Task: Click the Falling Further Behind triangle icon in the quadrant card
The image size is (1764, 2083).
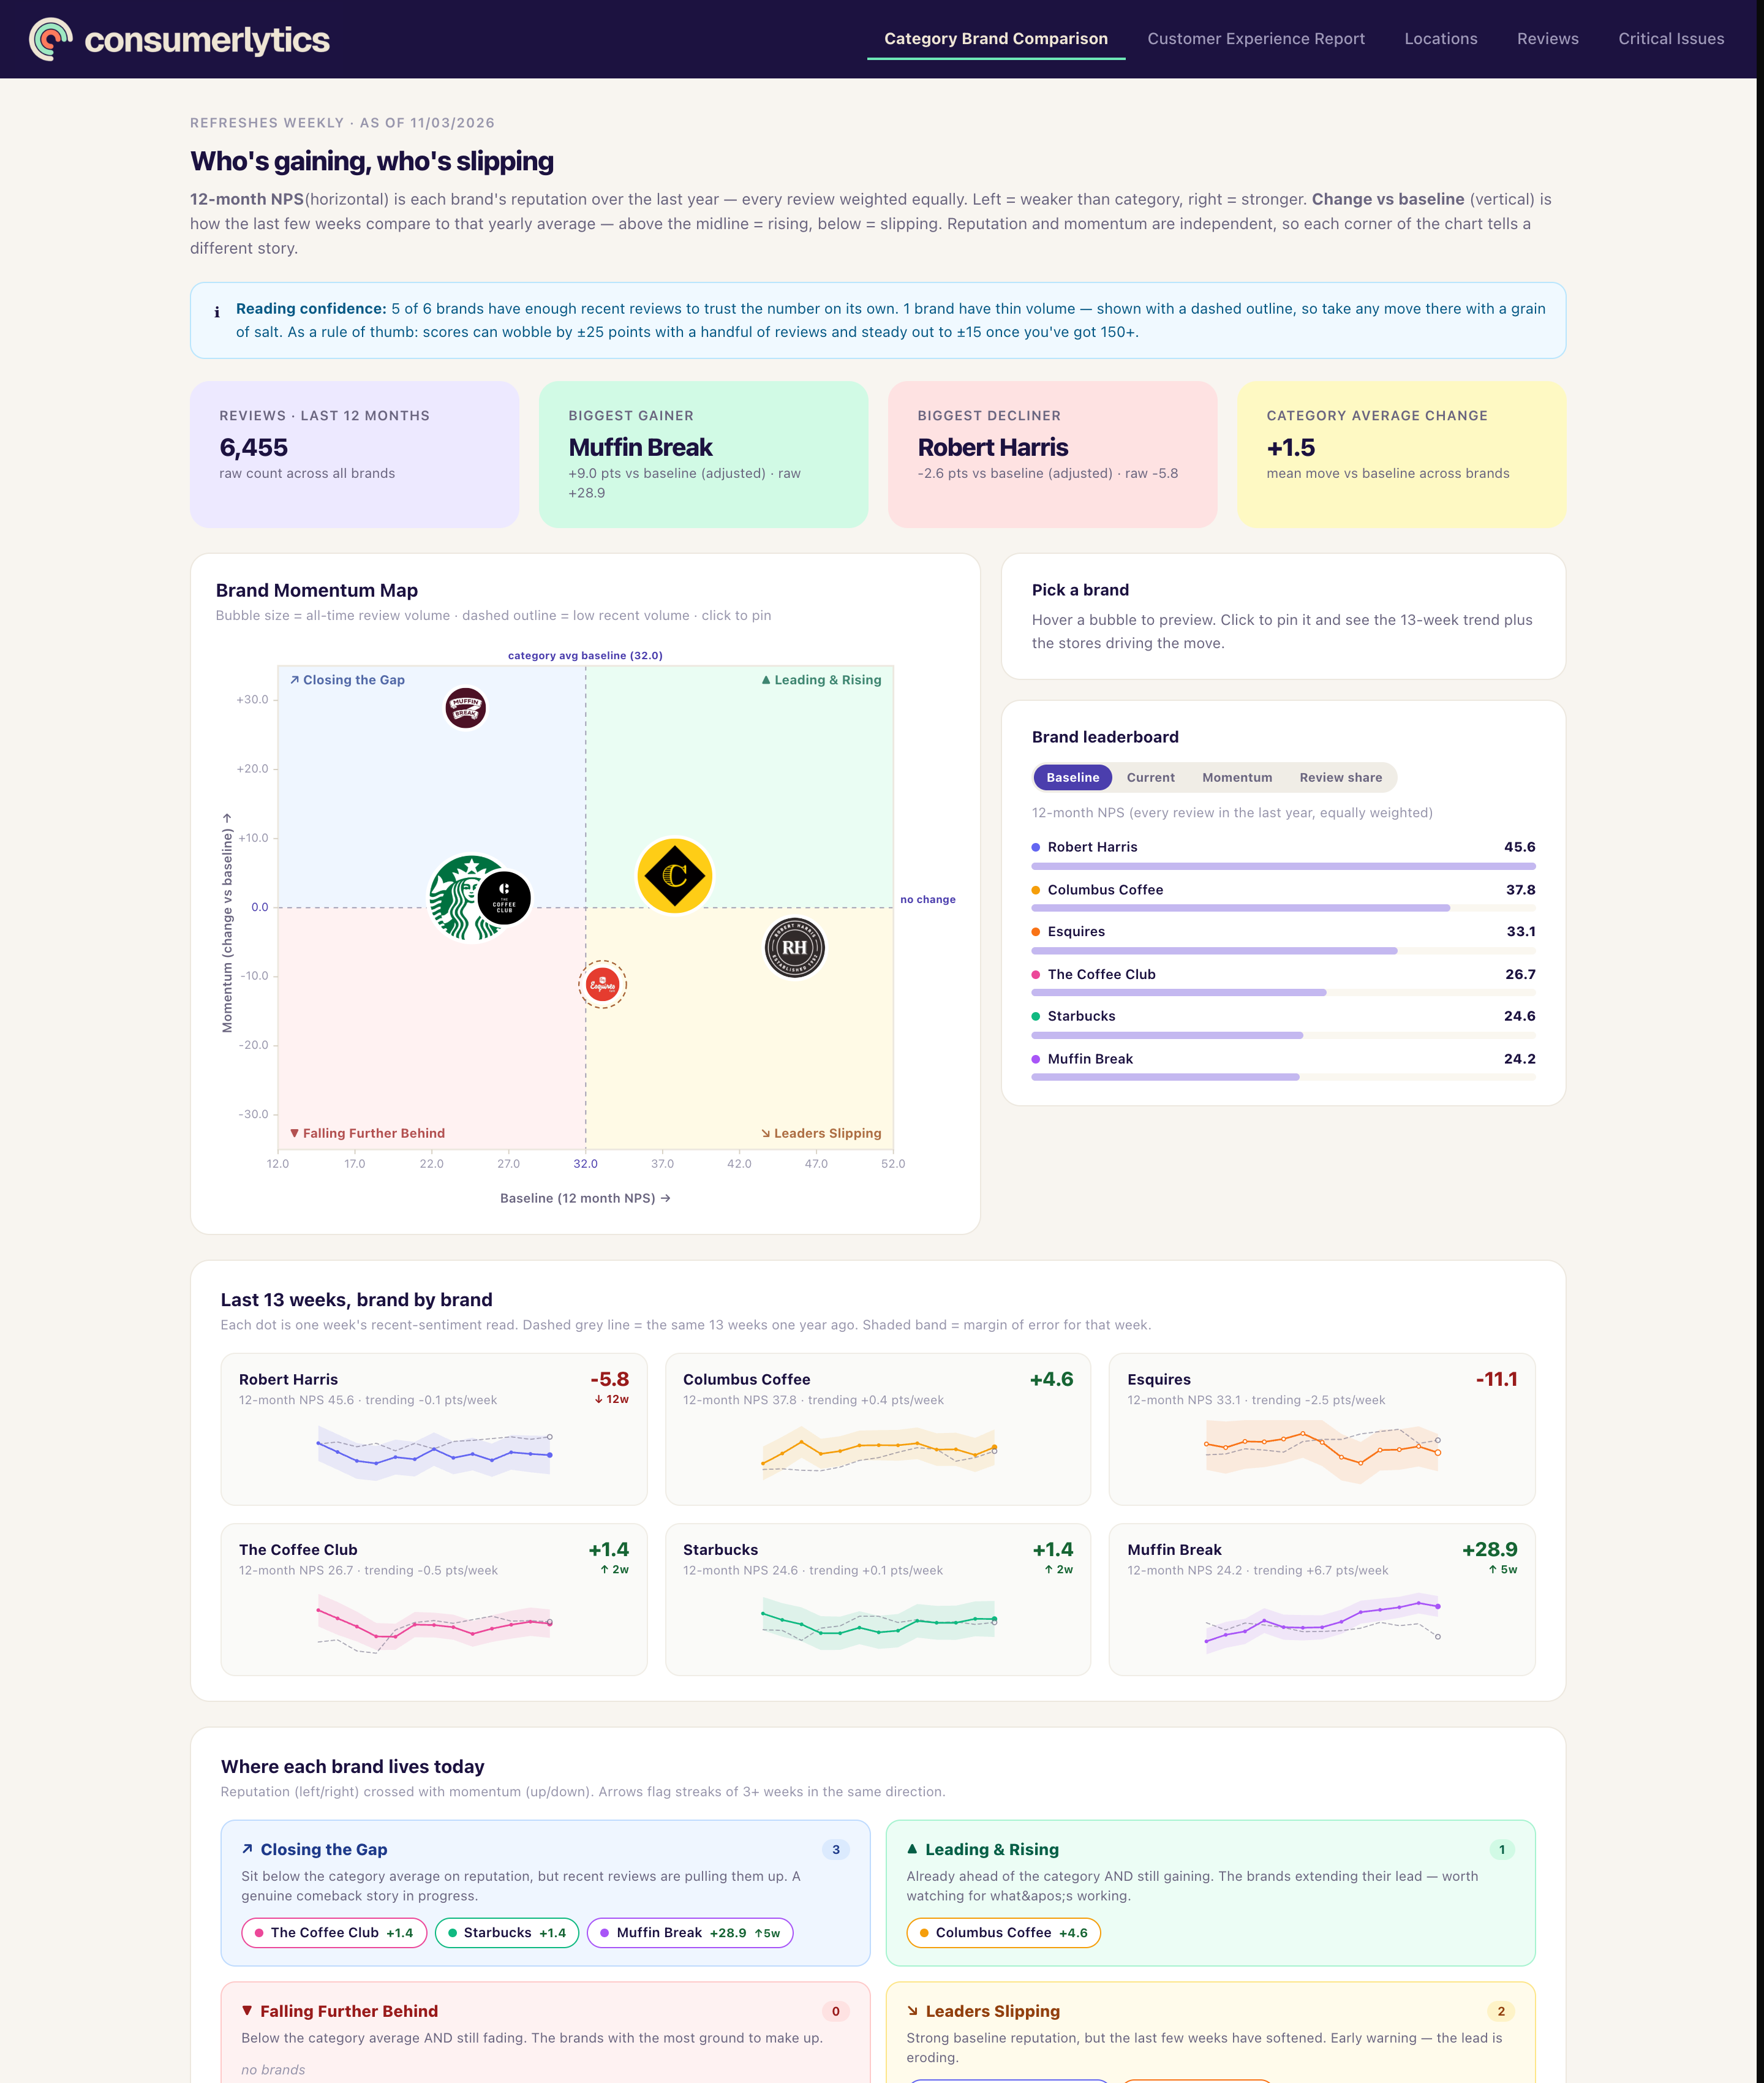Action: click(247, 2010)
